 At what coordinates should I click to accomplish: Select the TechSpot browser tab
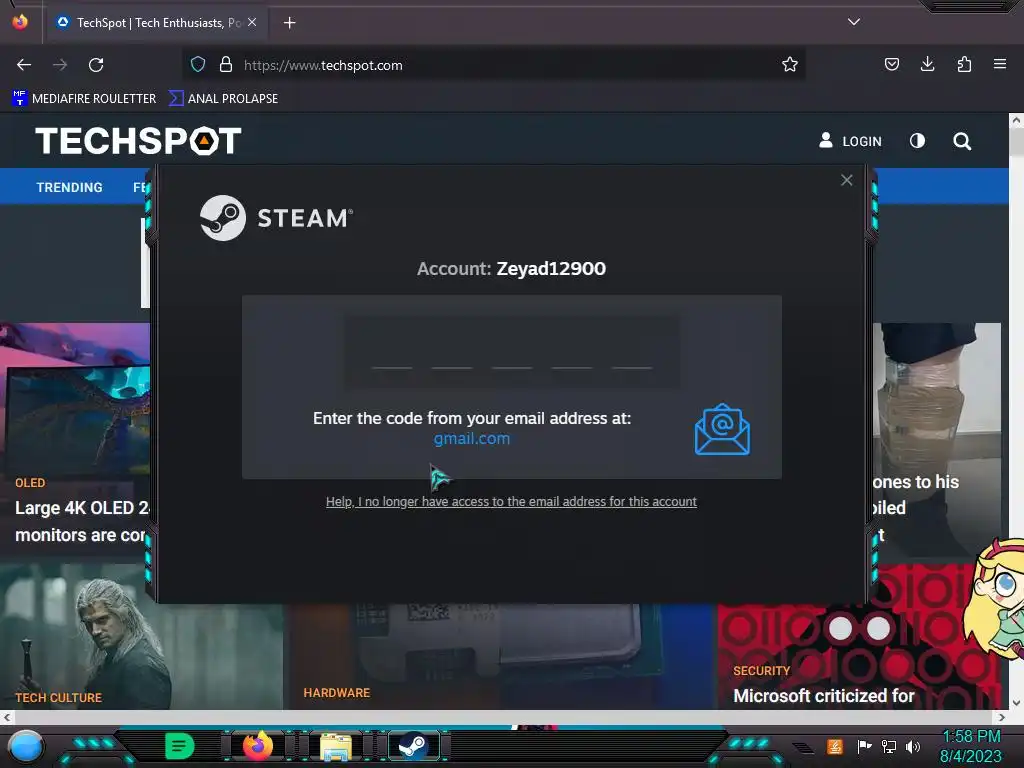click(157, 23)
